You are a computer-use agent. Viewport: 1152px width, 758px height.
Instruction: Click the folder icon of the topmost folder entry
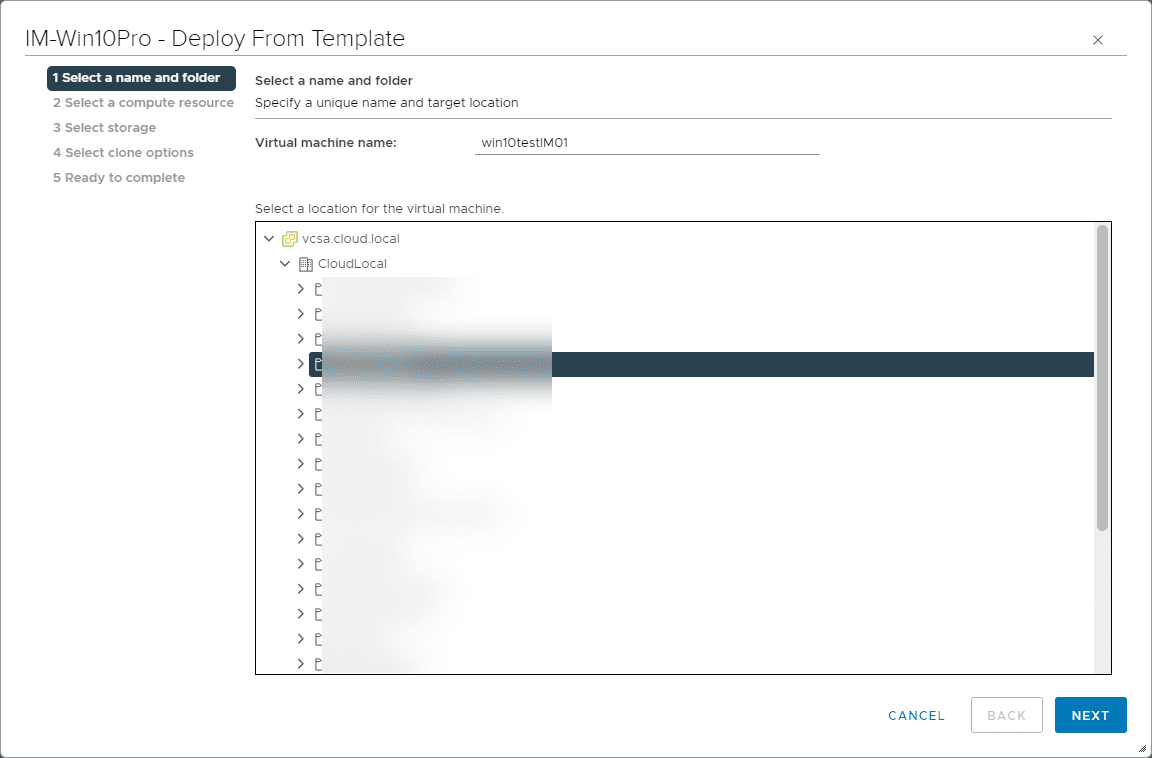tap(317, 288)
